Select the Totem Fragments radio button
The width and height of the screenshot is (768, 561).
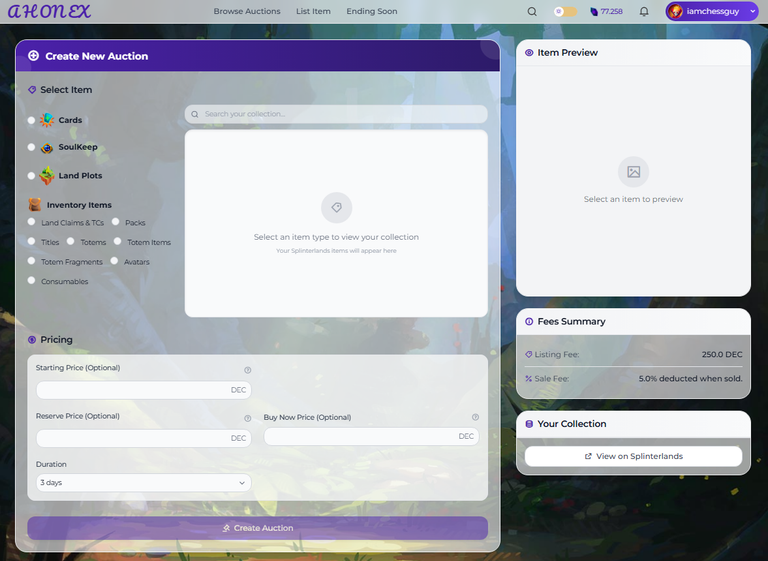31,261
